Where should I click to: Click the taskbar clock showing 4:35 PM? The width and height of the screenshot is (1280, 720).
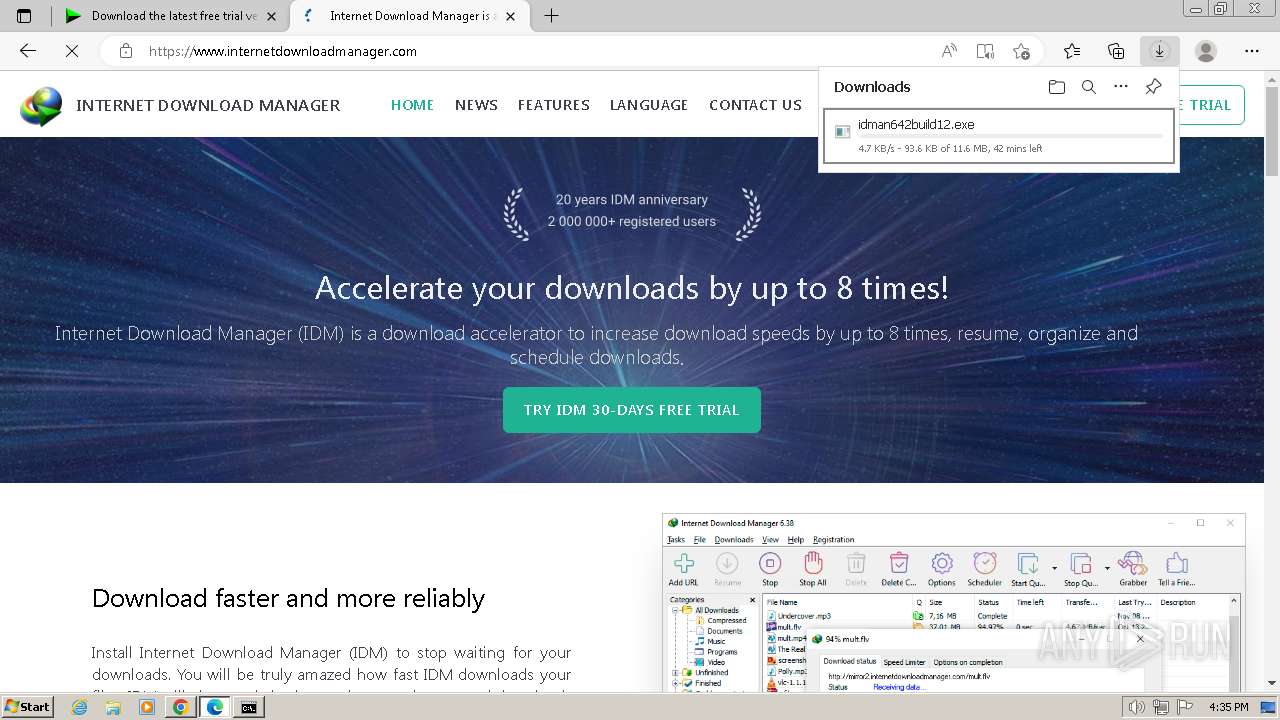[1229, 707]
